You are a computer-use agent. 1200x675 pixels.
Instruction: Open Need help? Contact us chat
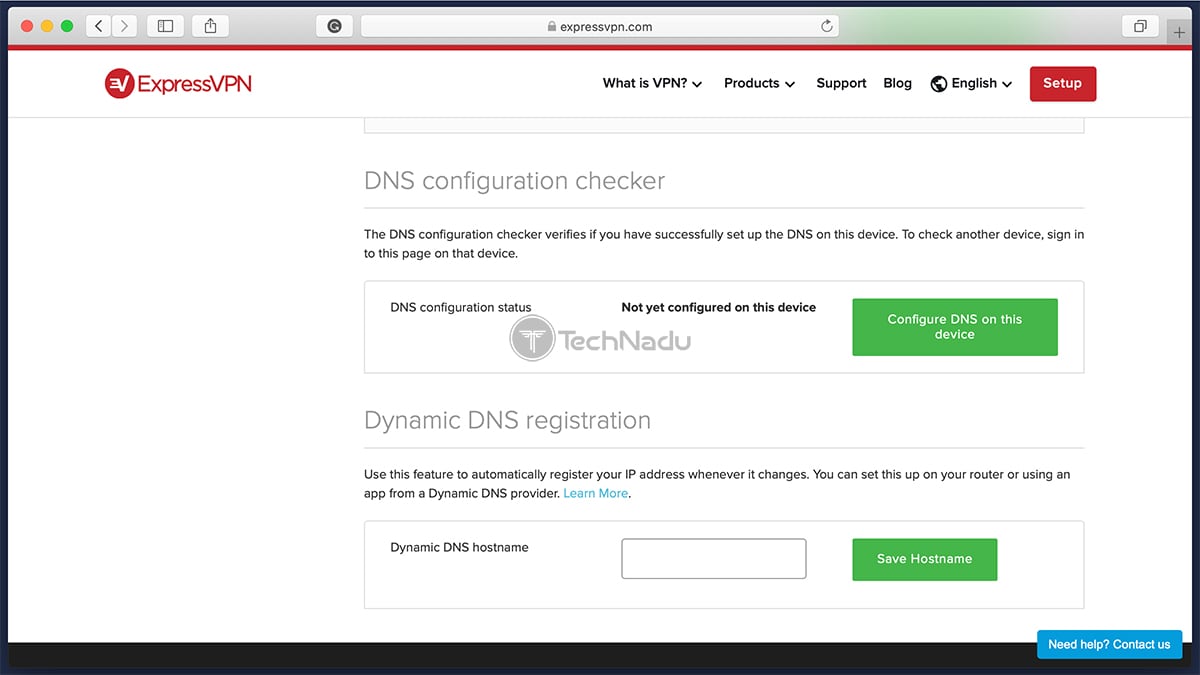pyautogui.click(x=1109, y=644)
